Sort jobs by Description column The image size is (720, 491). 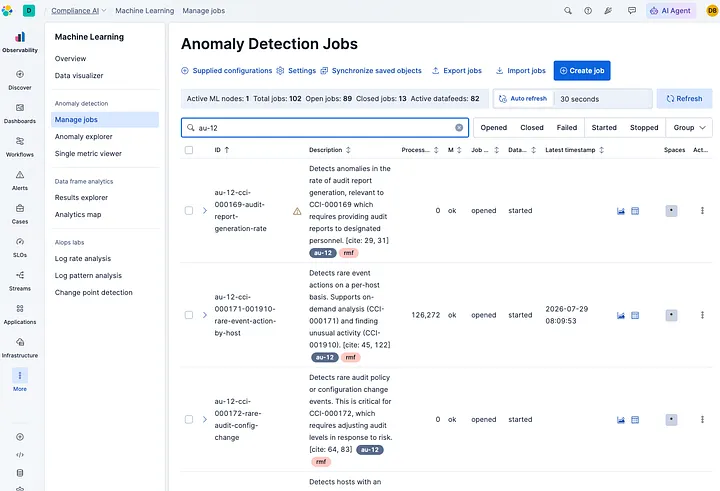coord(330,150)
